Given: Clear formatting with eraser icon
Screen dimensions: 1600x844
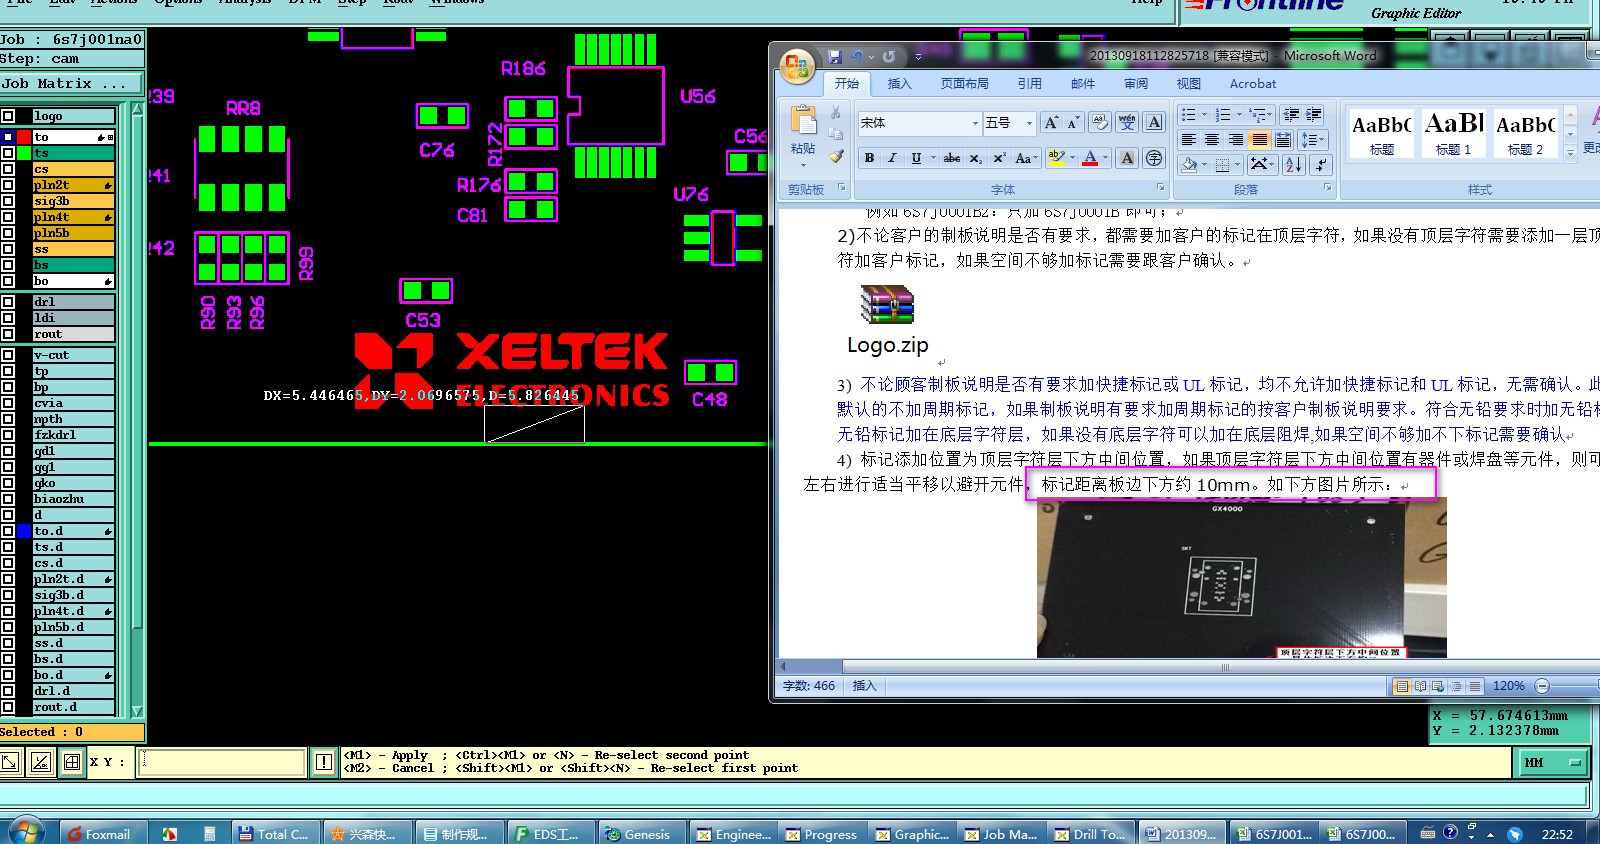Looking at the screenshot, I should tap(1099, 122).
